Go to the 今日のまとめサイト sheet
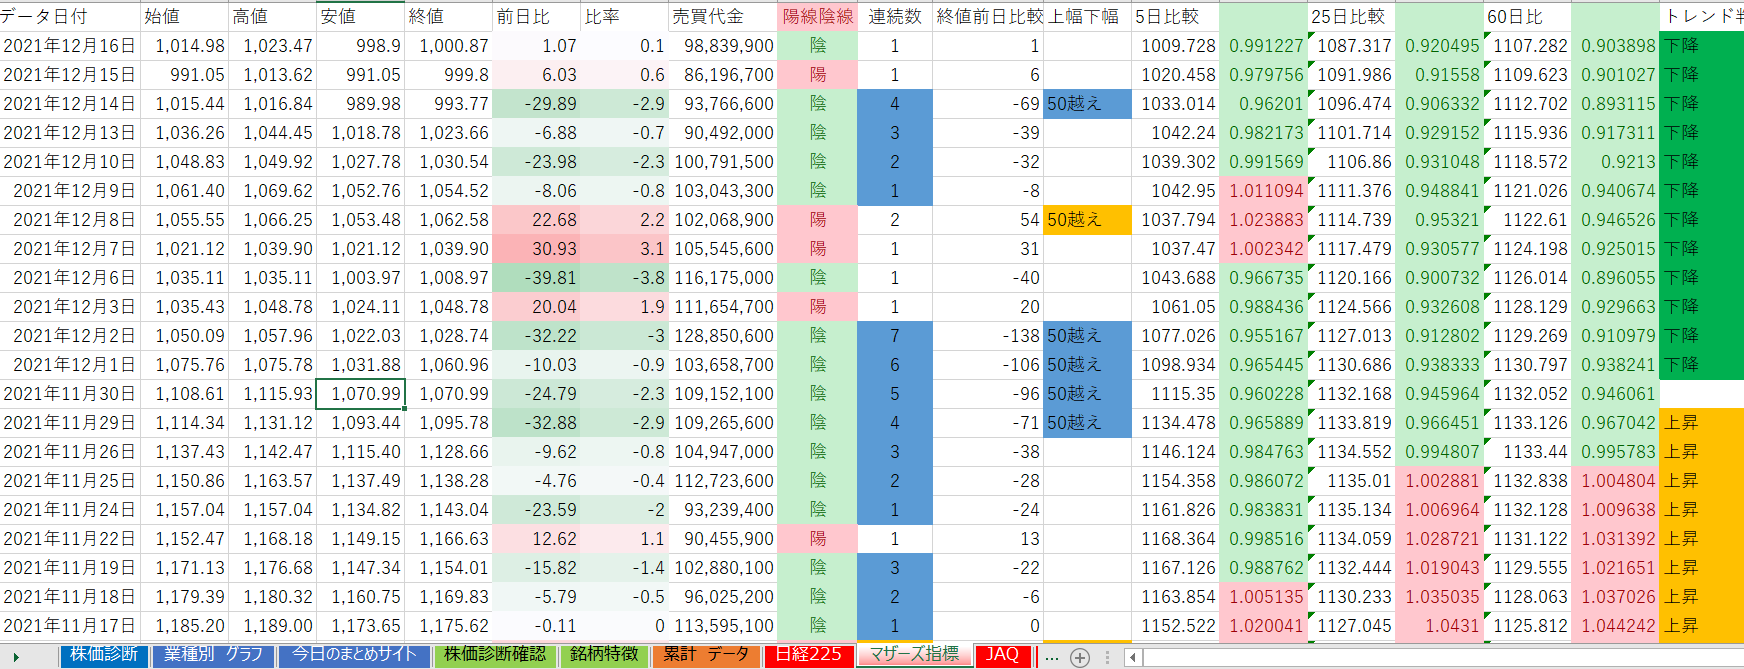1744x669 pixels. pos(354,655)
